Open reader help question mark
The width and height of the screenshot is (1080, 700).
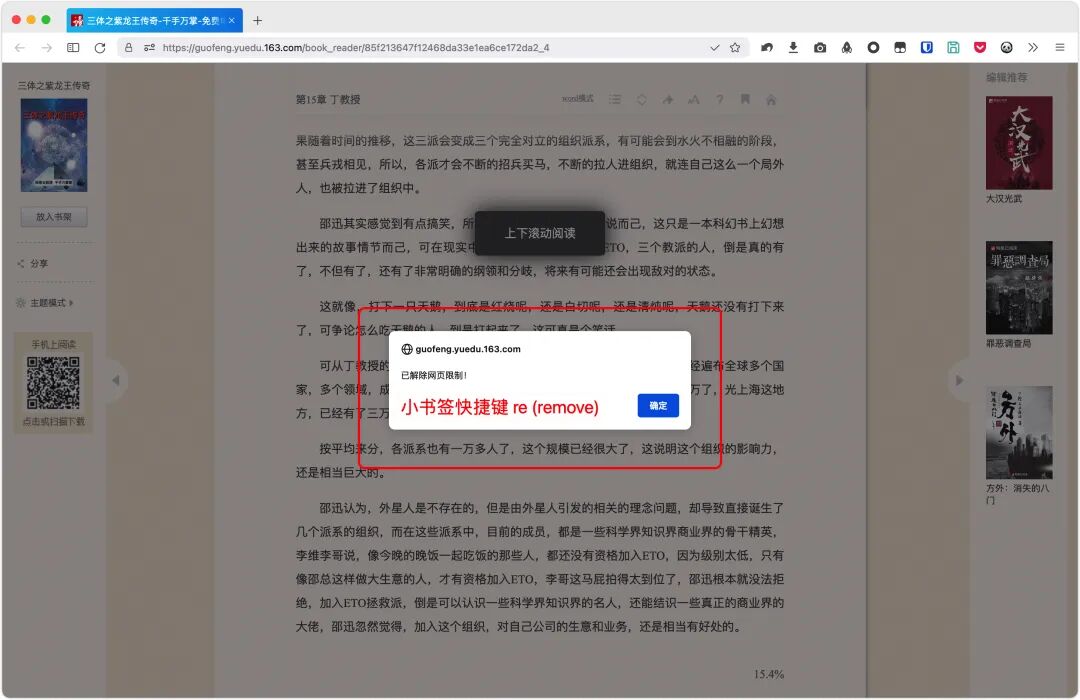719,100
